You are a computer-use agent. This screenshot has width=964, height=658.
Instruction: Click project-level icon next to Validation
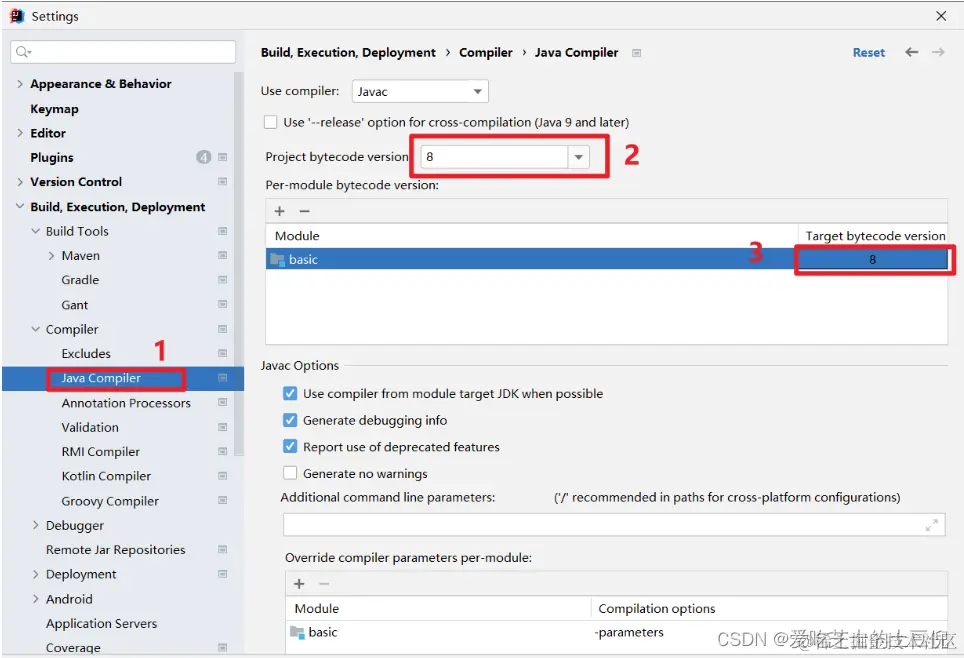tap(223, 427)
